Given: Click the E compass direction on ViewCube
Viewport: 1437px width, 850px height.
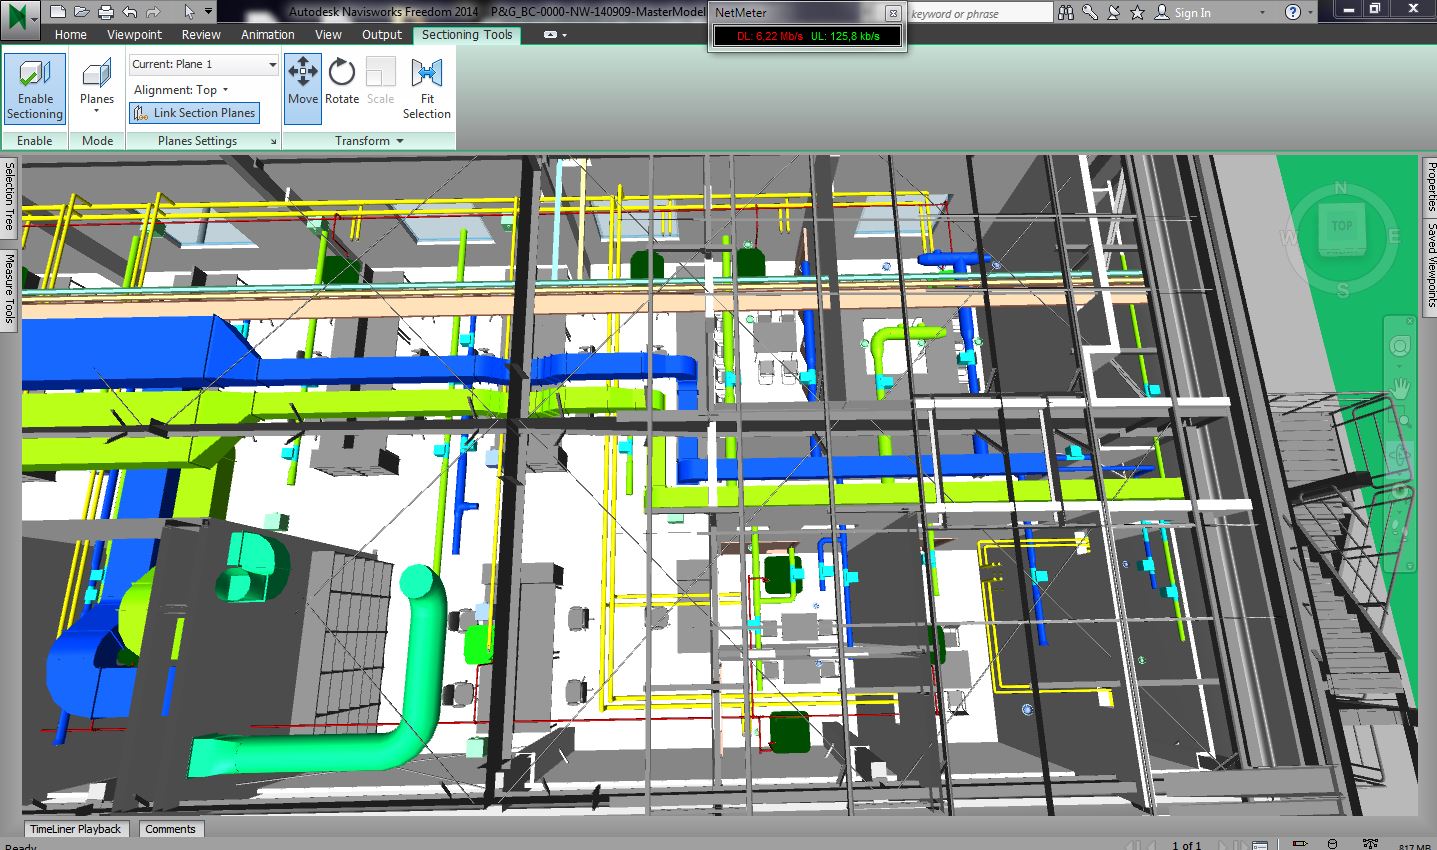Looking at the screenshot, I should pos(1394,237).
